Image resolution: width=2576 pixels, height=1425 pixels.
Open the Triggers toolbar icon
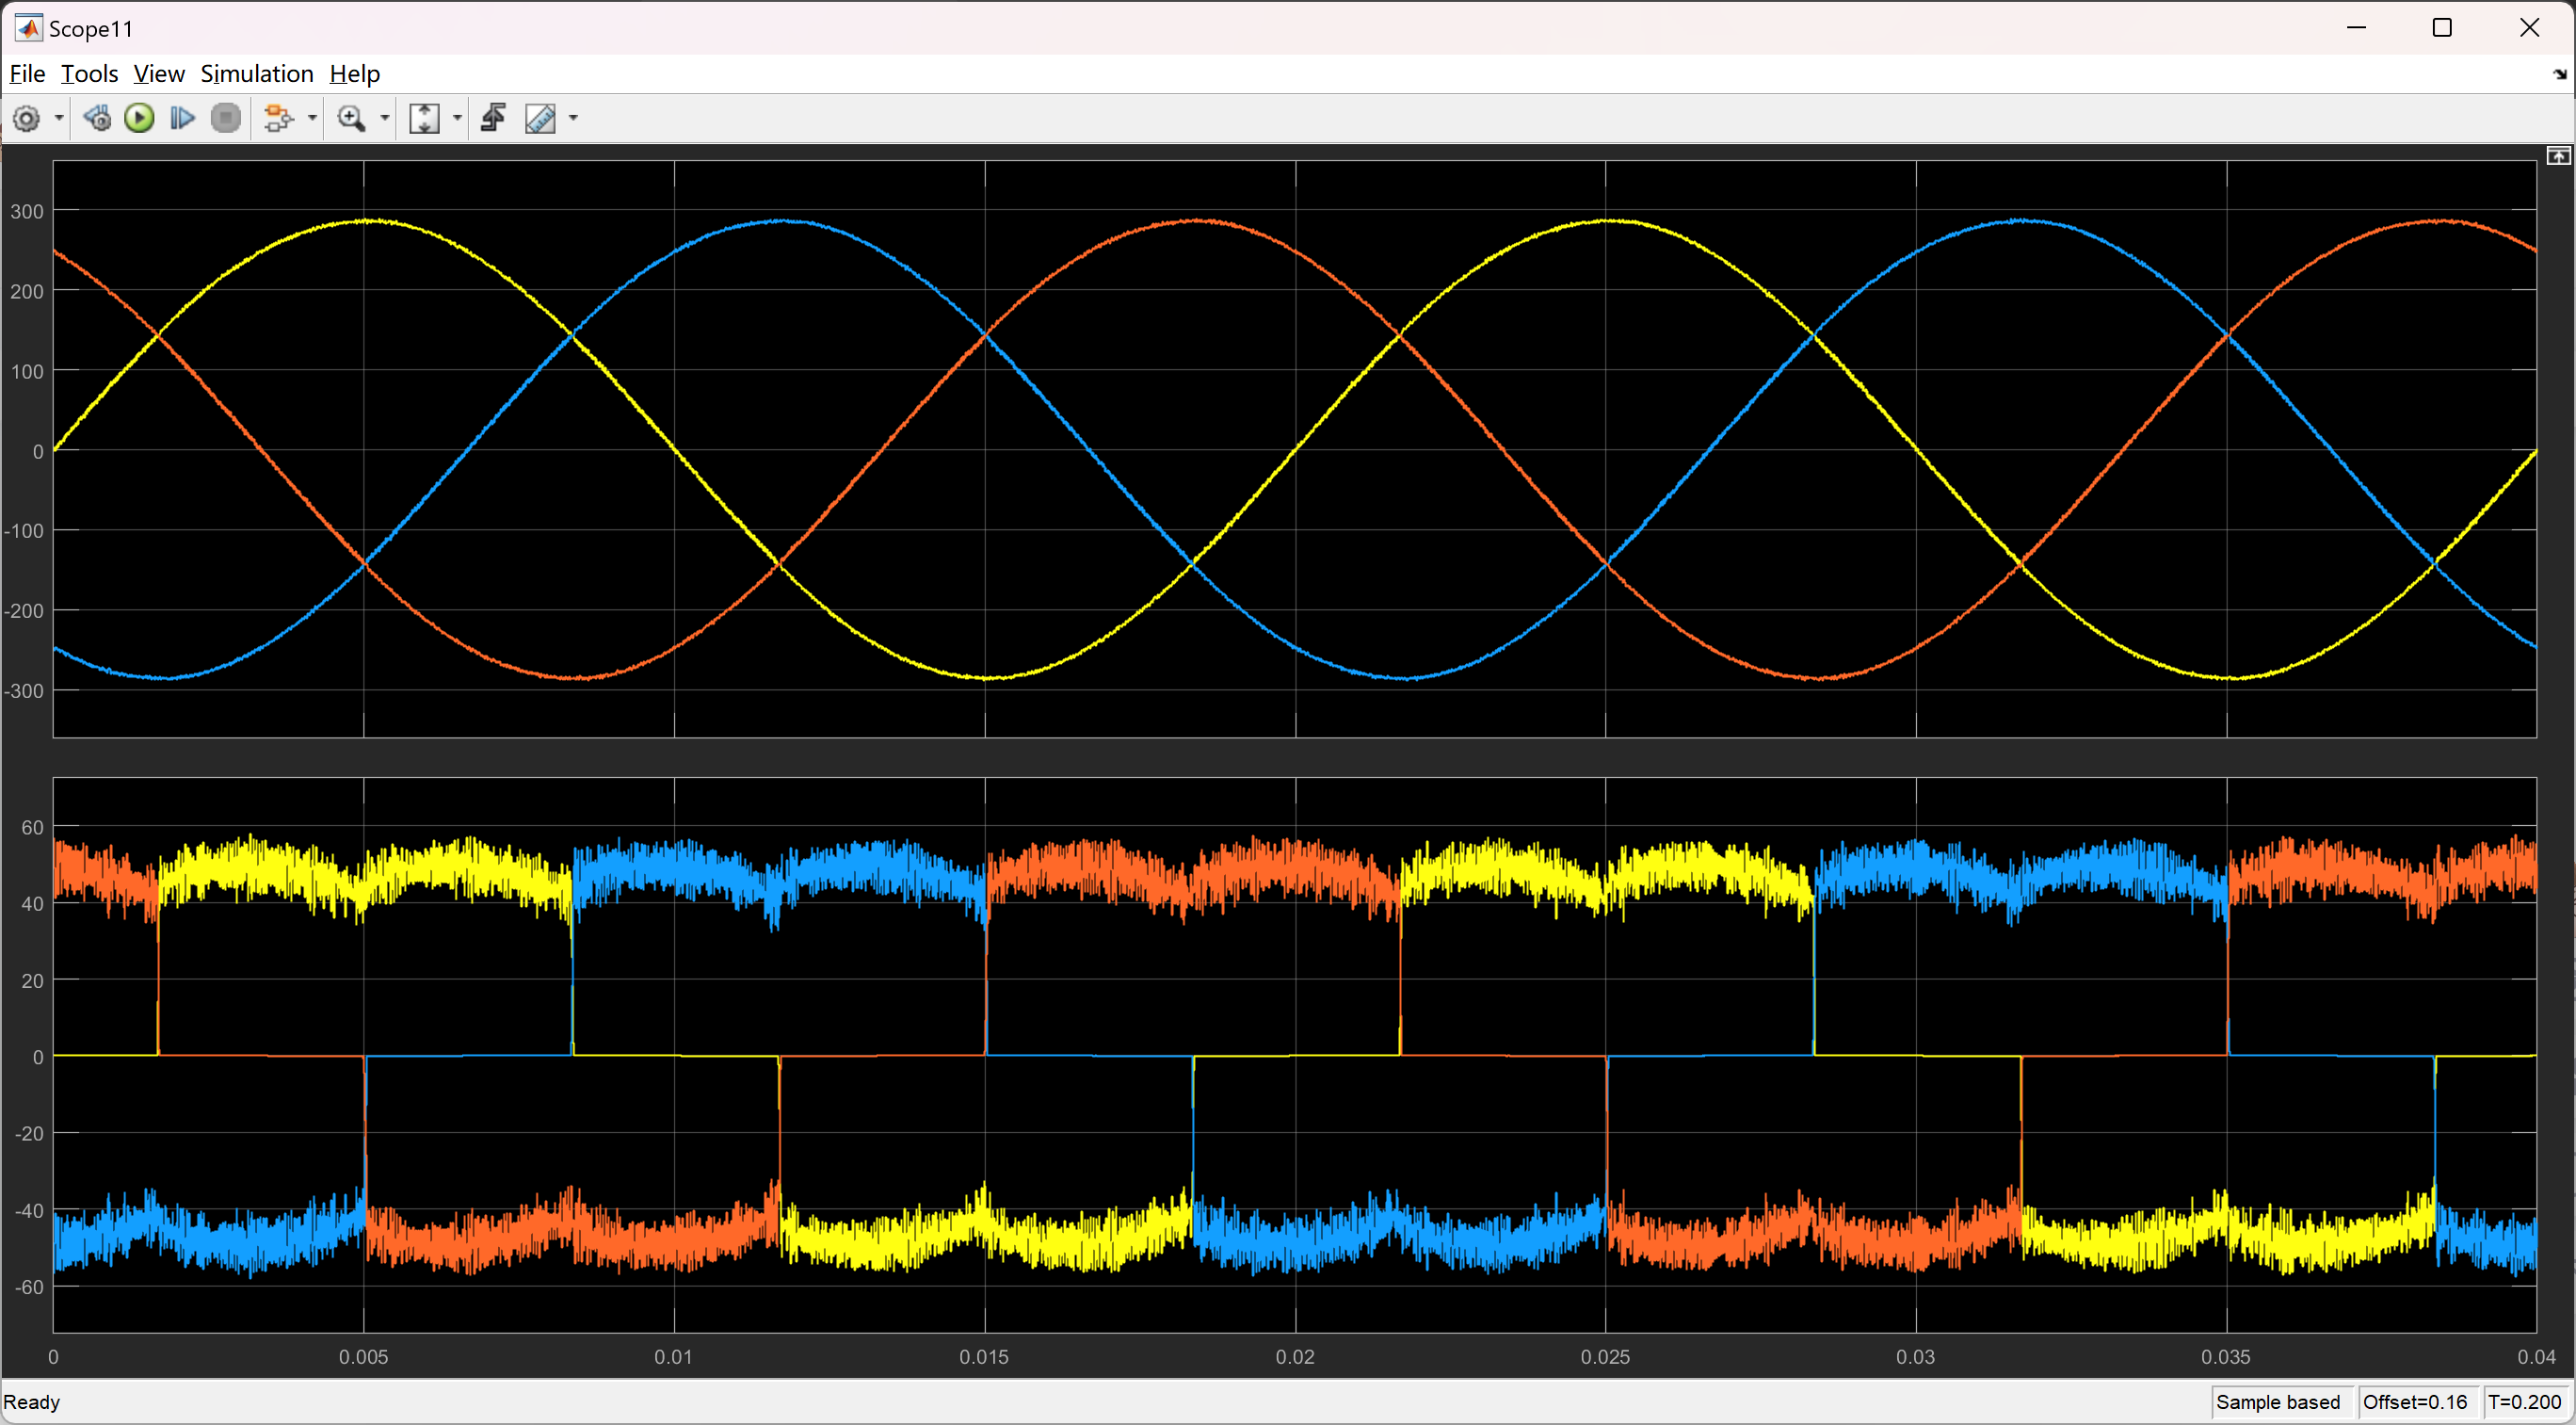(493, 119)
